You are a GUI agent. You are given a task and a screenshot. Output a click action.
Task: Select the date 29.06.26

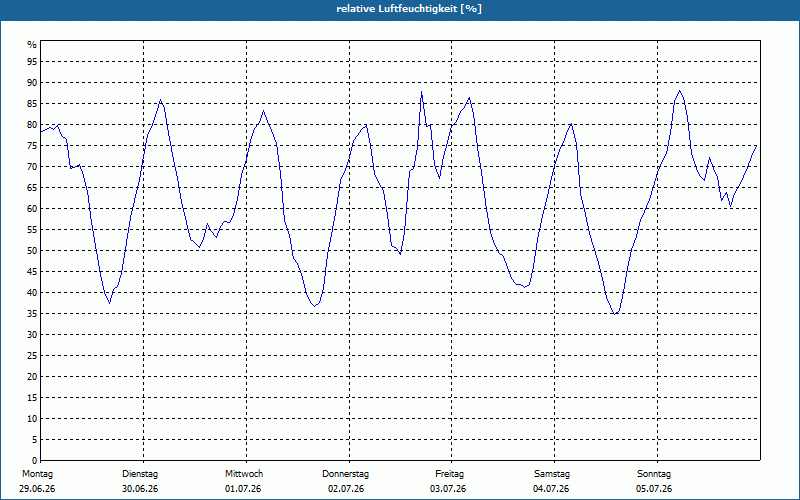37,489
